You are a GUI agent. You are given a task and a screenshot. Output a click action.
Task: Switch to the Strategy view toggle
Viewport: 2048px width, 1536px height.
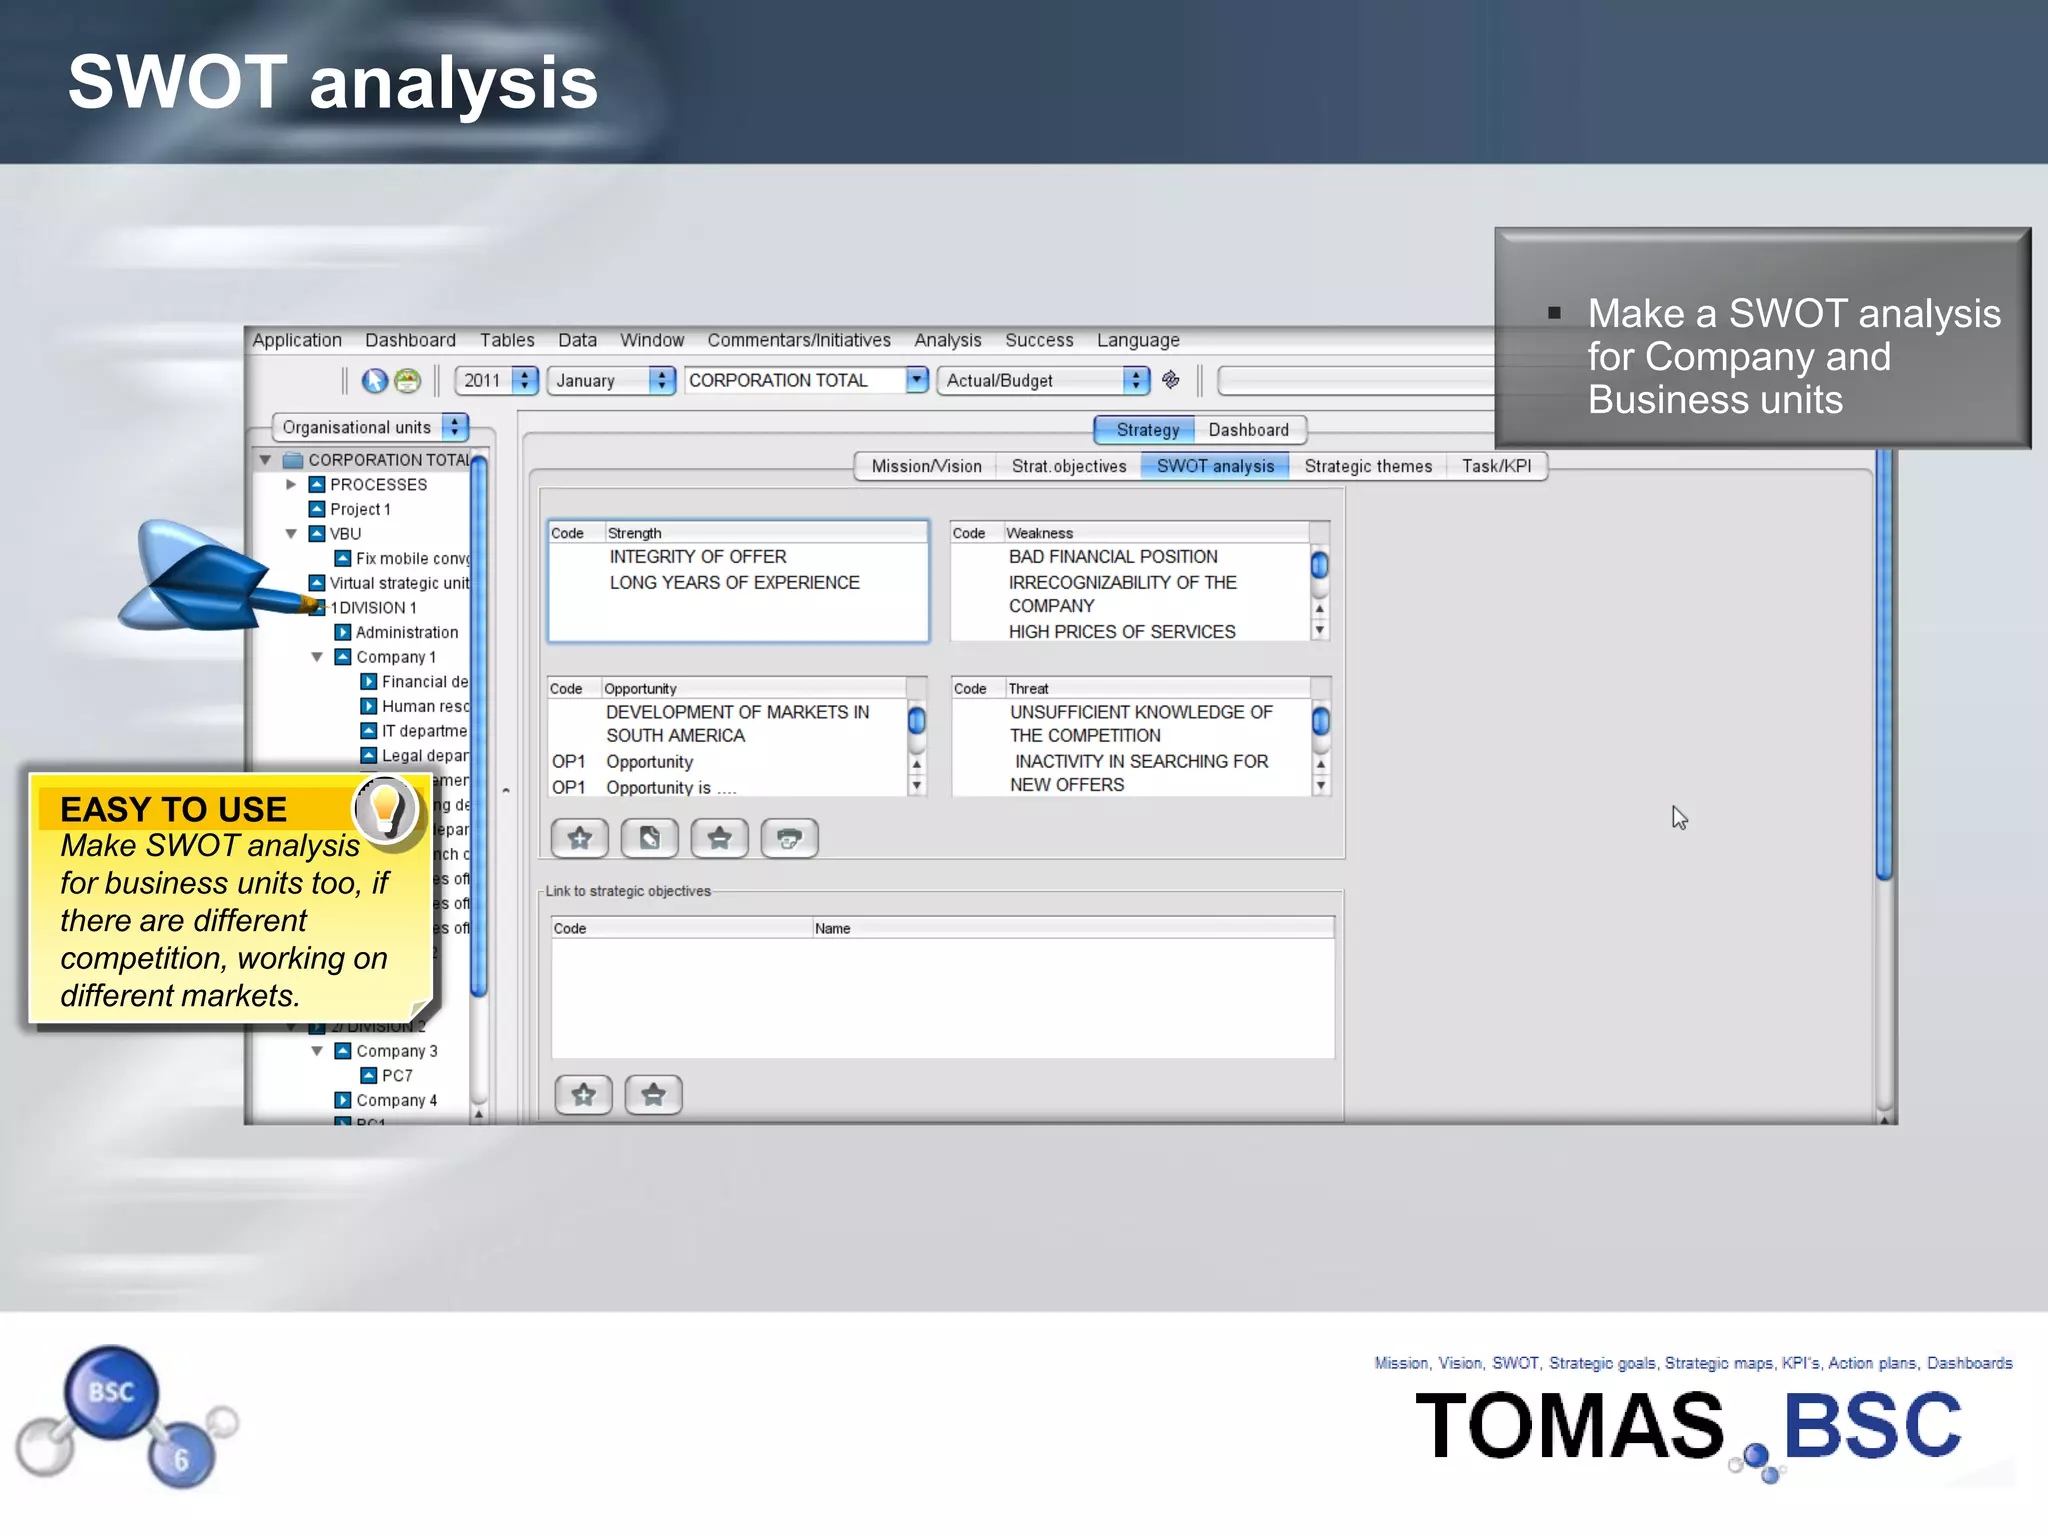coord(1145,430)
